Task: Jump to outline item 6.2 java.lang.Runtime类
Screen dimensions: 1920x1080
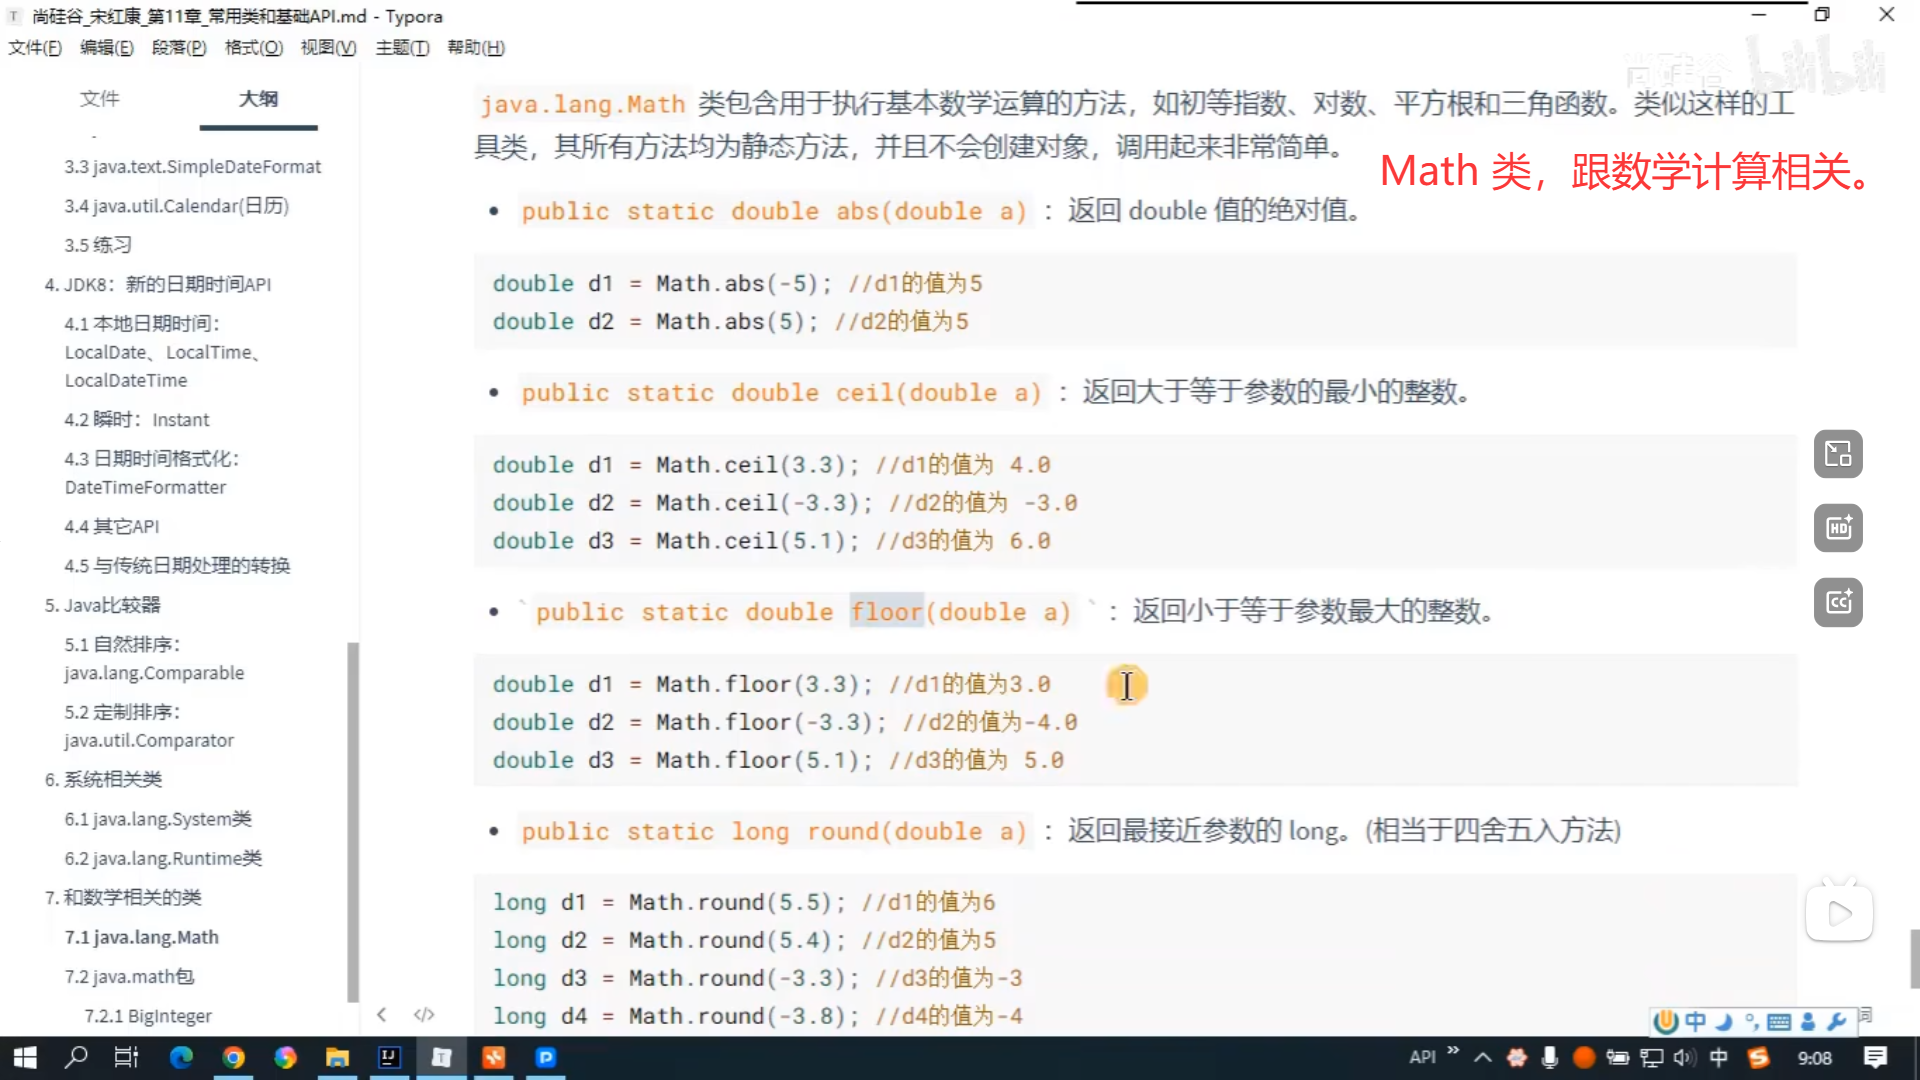Action: [x=163, y=858]
